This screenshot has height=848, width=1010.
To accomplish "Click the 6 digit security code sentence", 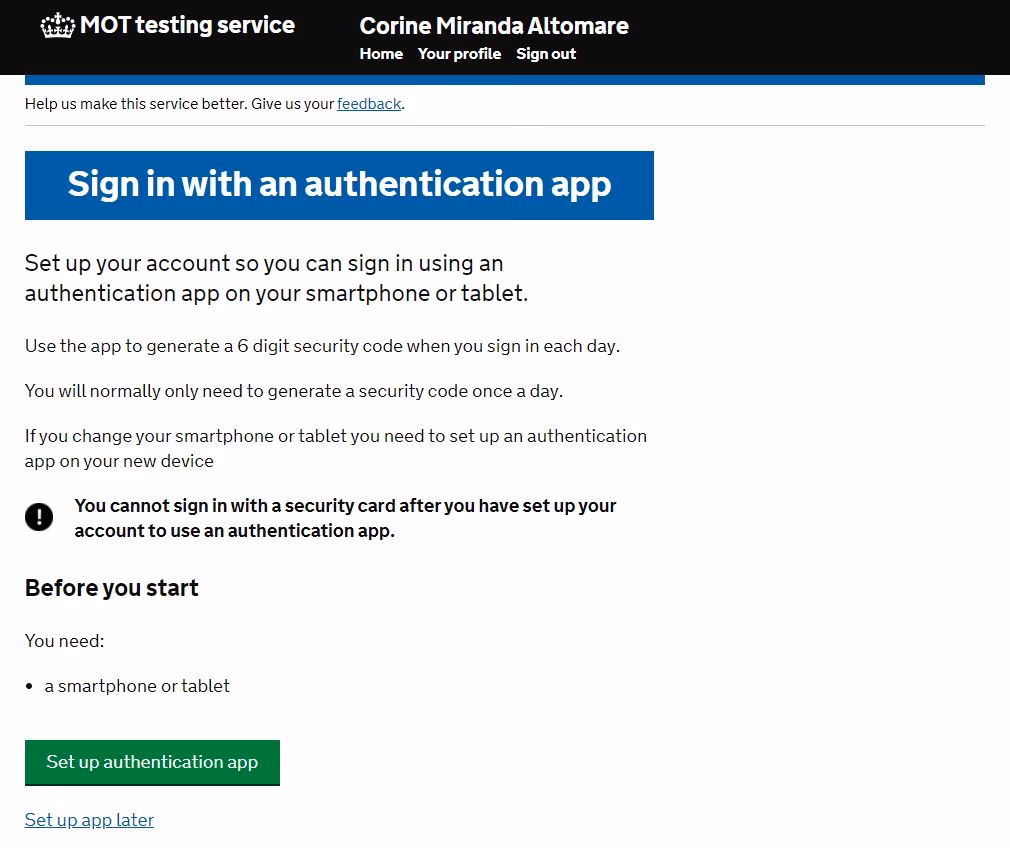I will pyautogui.click(x=322, y=346).
